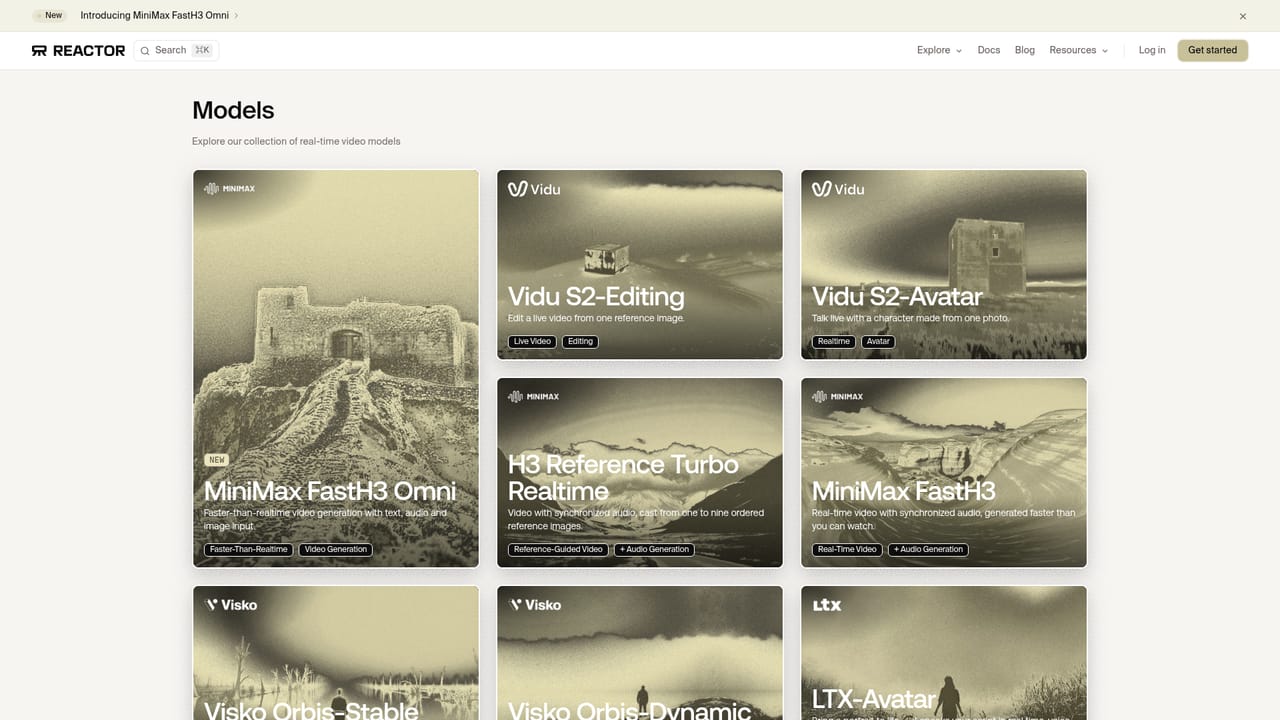This screenshot has height=720, width=1280.
Task: Dismiss the announcement banner with the X
Action: click(1243, 16)
